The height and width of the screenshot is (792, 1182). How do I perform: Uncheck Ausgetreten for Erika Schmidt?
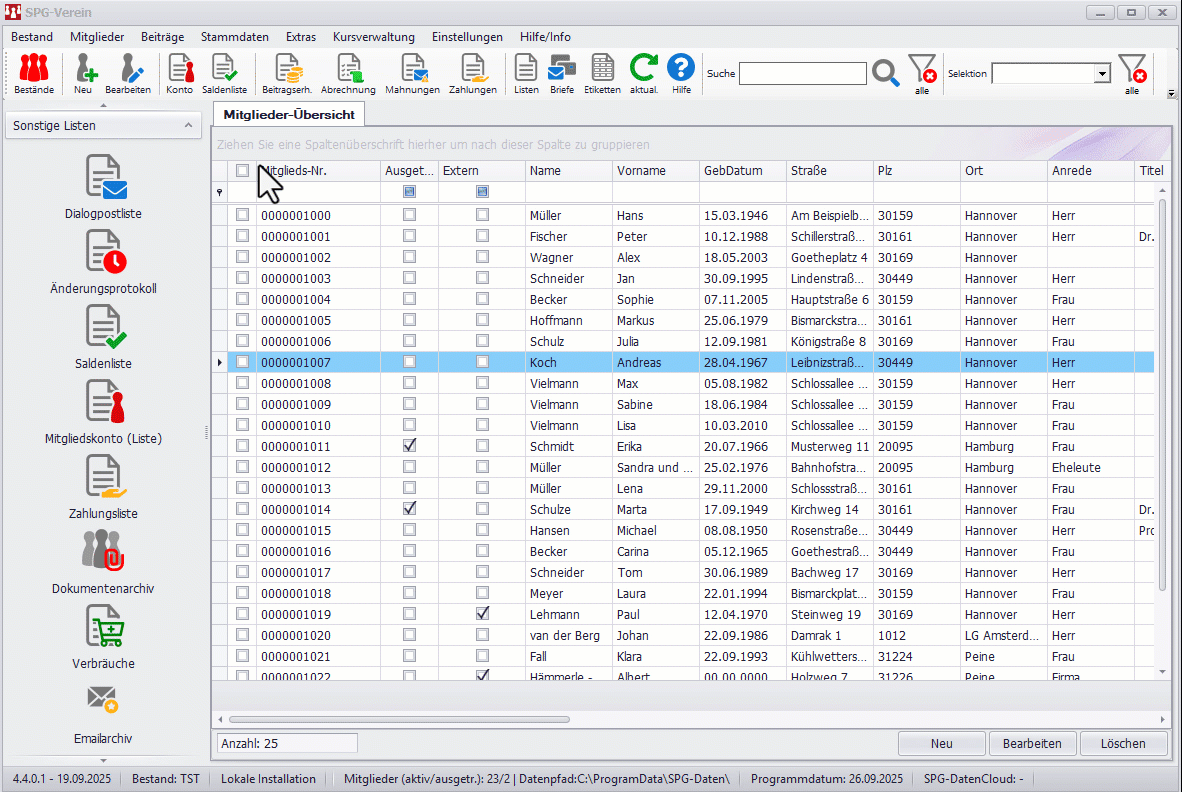[x=409, y=446]
